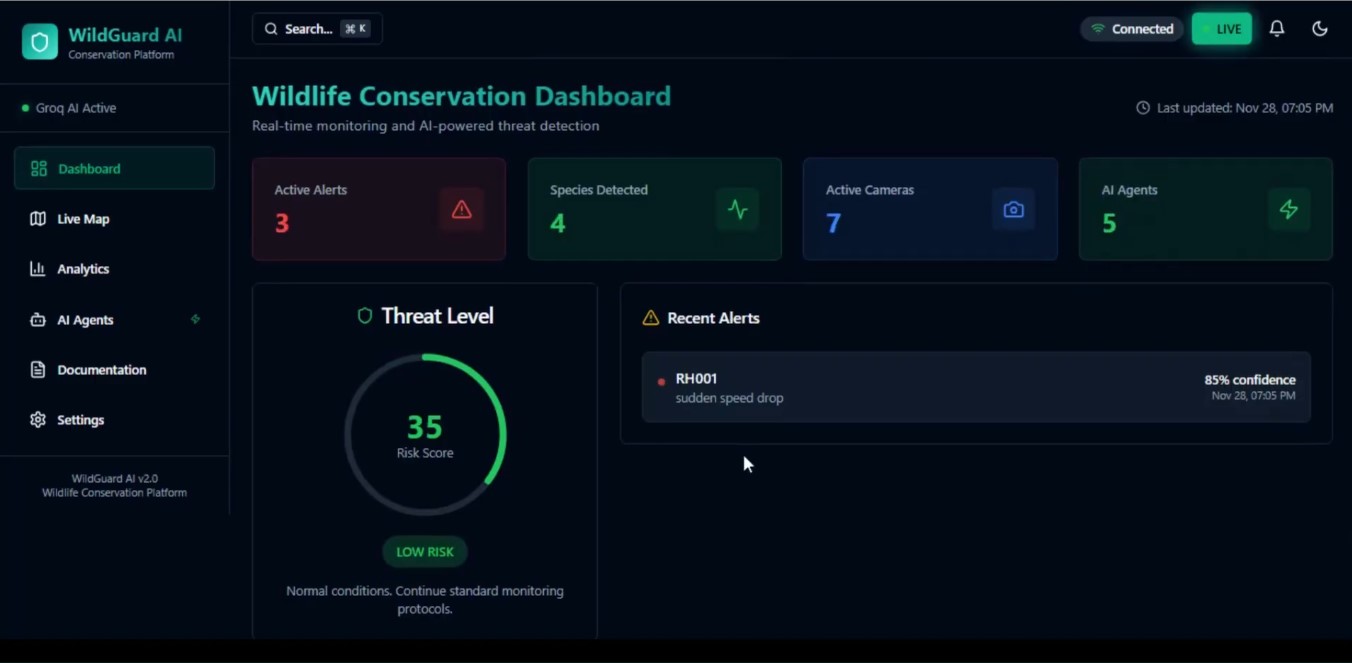This screenshot has height=663, width=1352.
Task: Toggle the LIVE status indicator
Action: pos(1221,28)
